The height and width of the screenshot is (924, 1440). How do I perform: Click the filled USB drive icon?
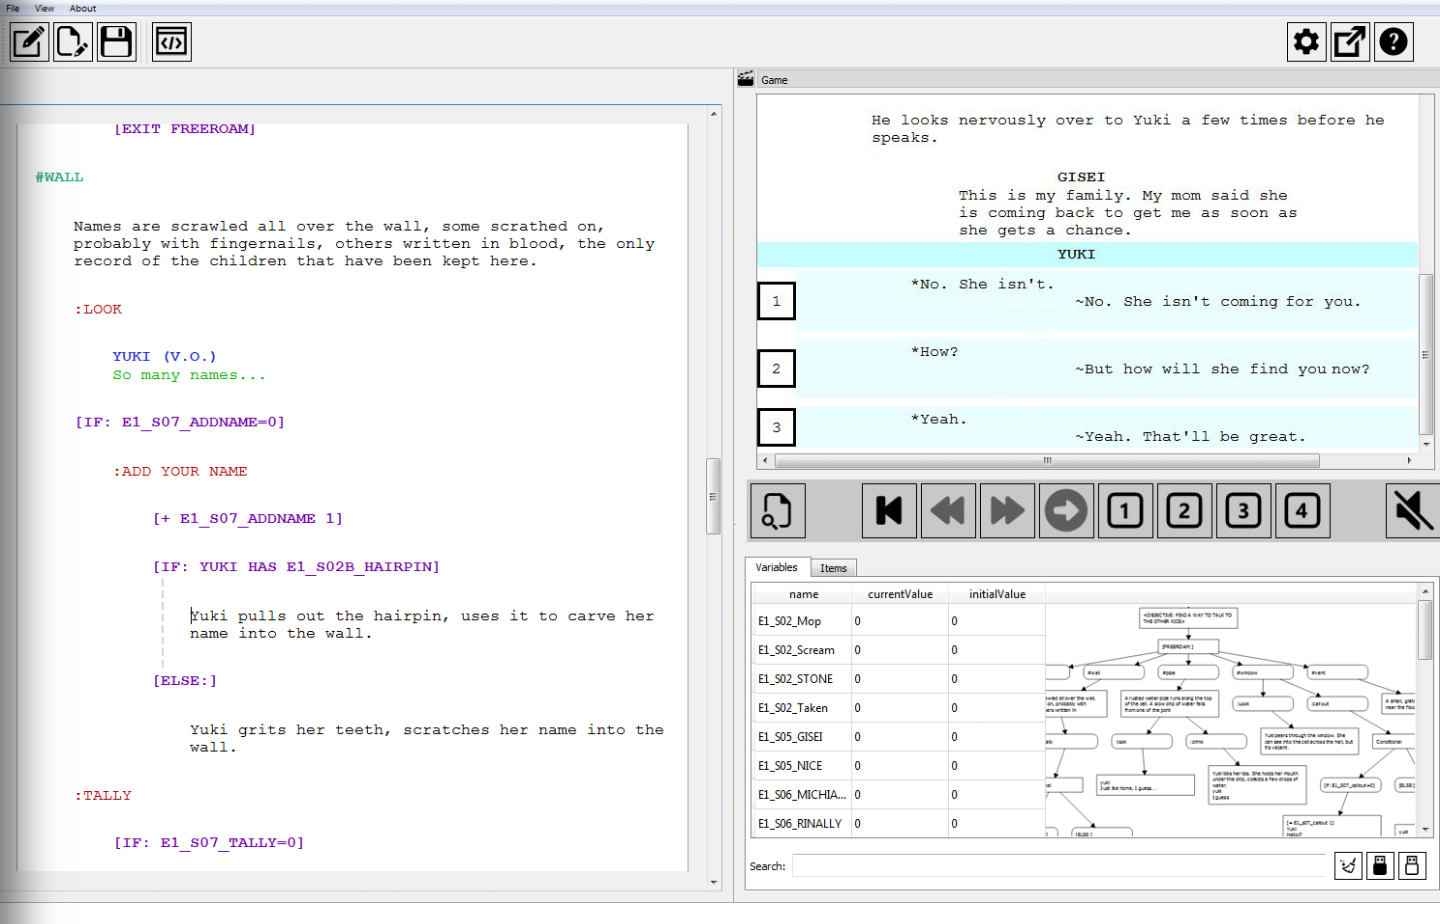click(x=1380, y=866)
